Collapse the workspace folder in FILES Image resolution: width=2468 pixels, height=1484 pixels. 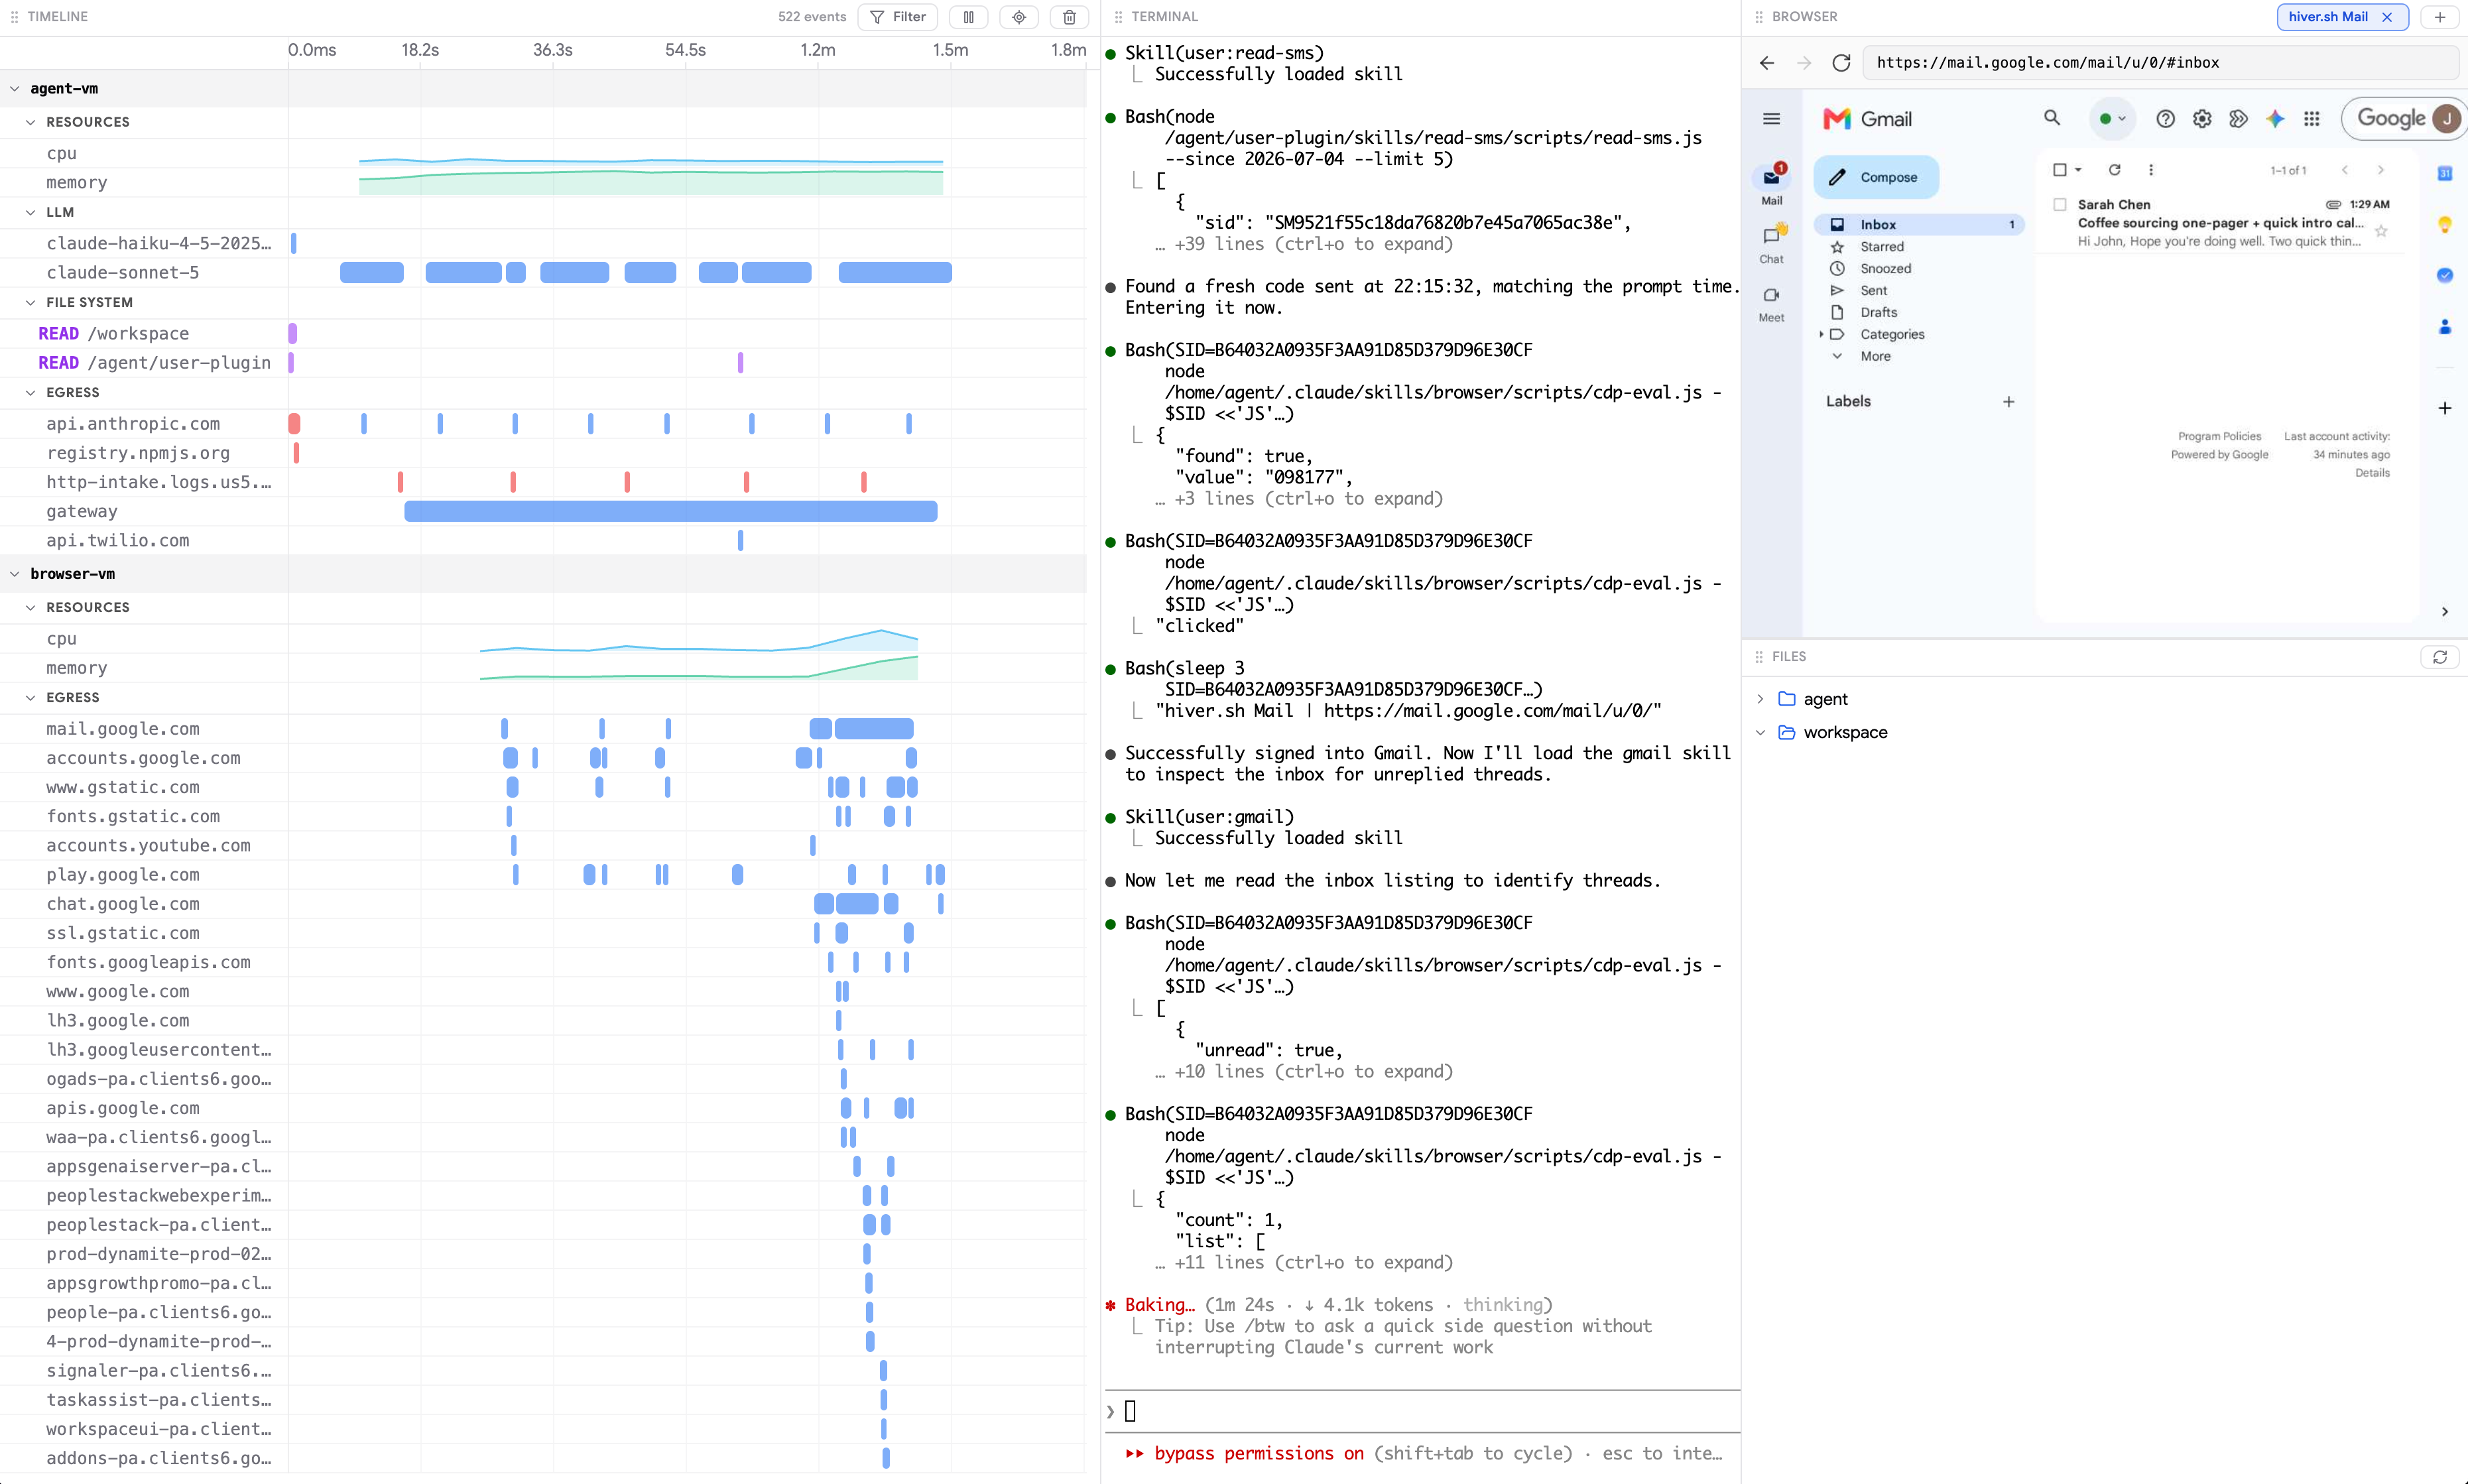1760,732
